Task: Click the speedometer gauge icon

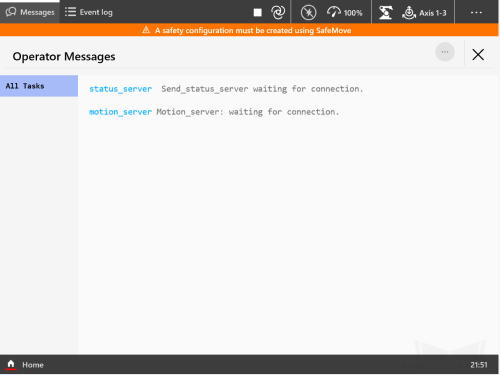Action: tap(333, 12)
